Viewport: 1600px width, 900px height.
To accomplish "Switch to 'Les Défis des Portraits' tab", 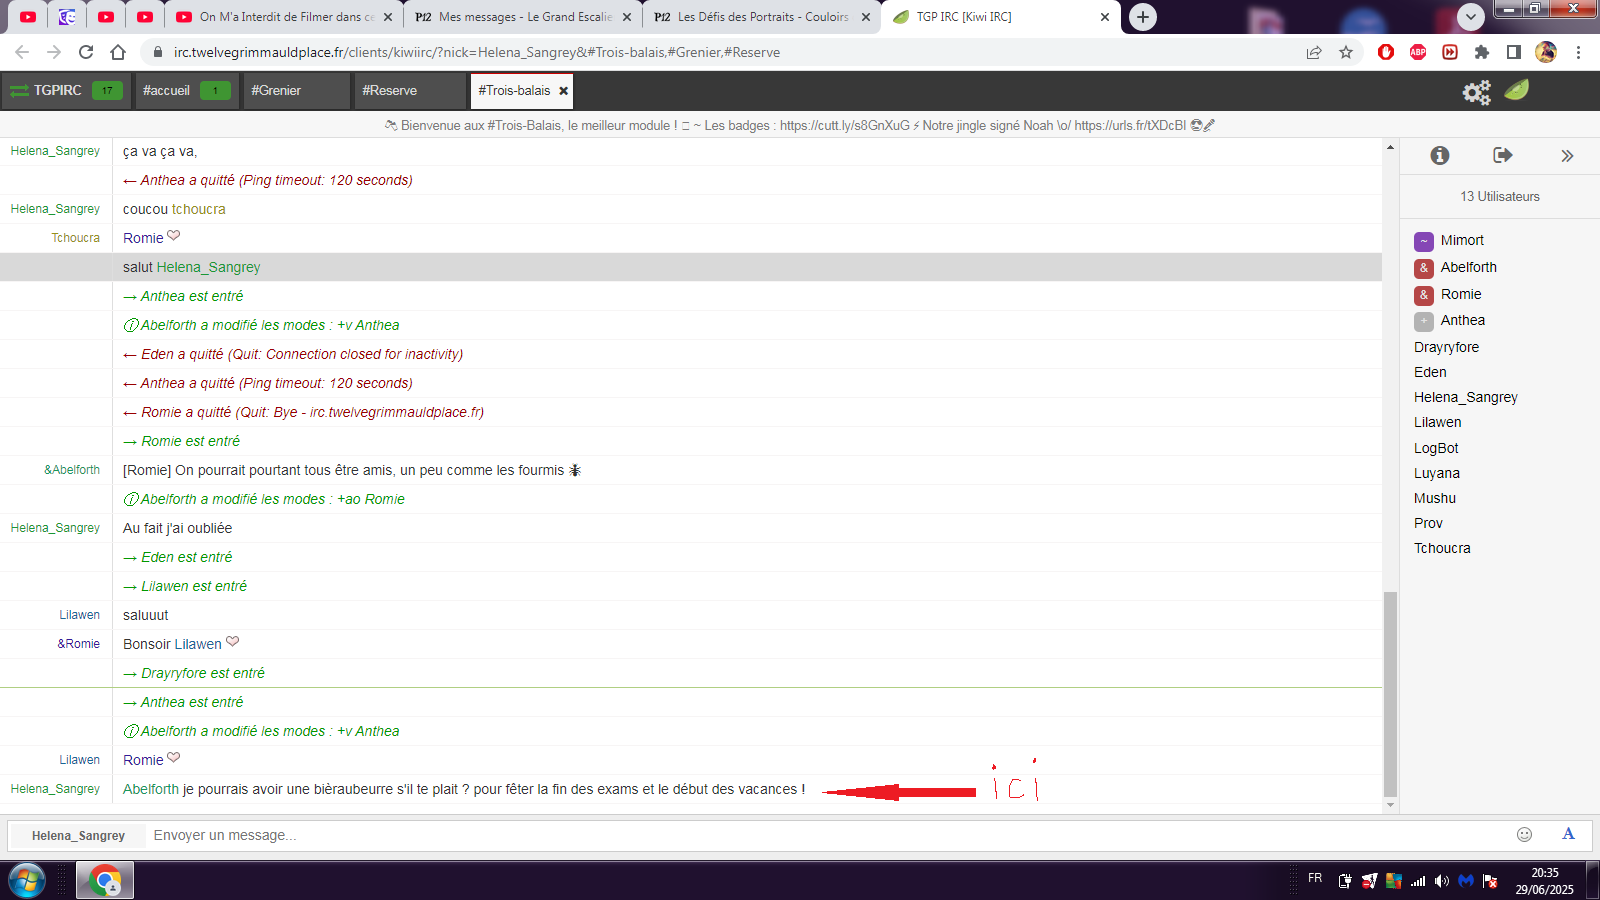I will [762, 17].
